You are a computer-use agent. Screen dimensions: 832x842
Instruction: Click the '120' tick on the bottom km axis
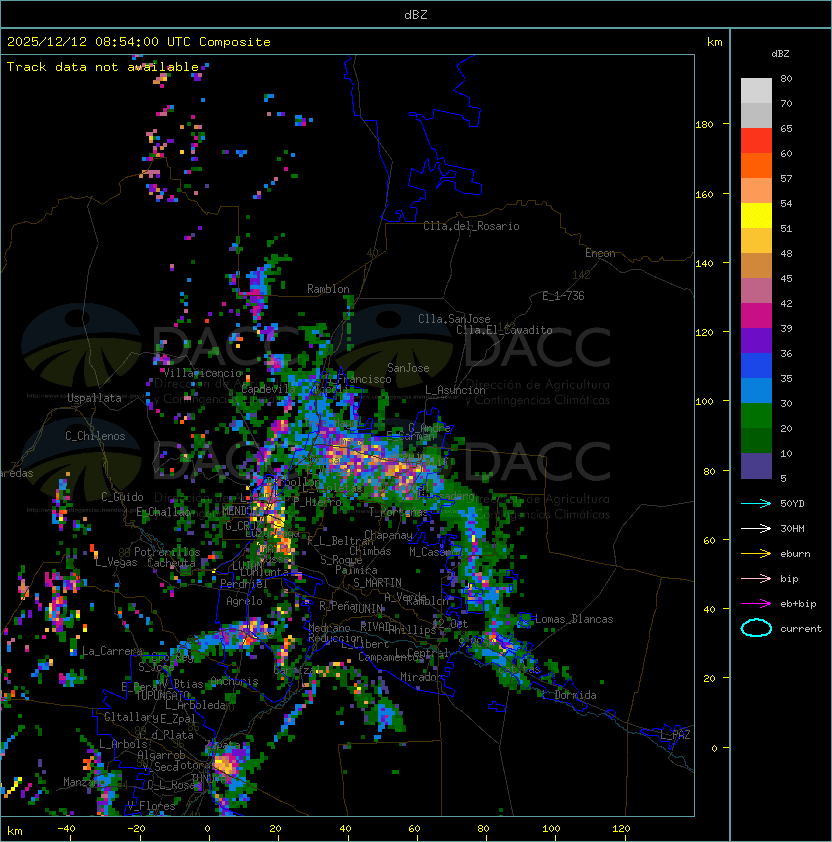(x=621, y=829)
